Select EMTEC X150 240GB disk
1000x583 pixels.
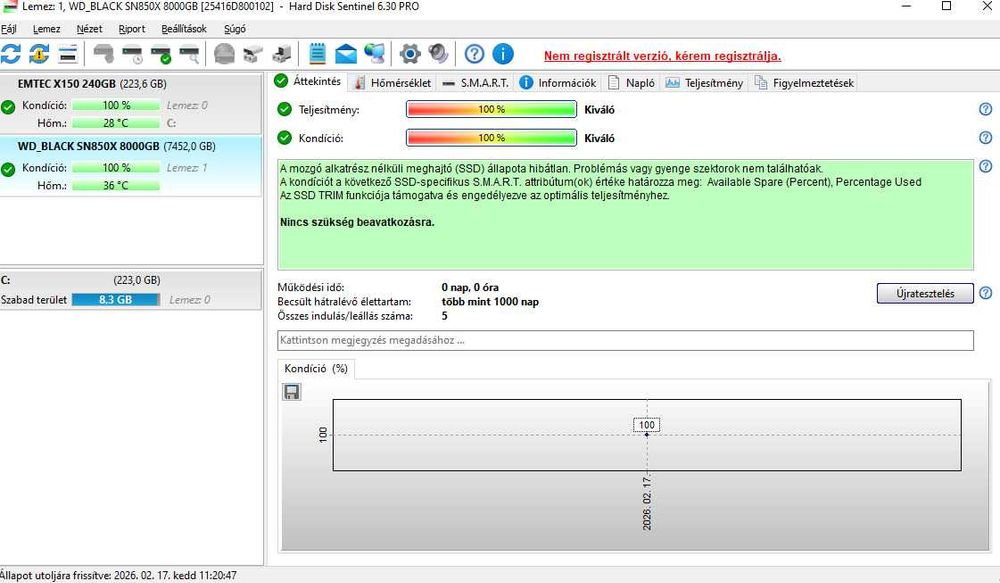point(131,104)
